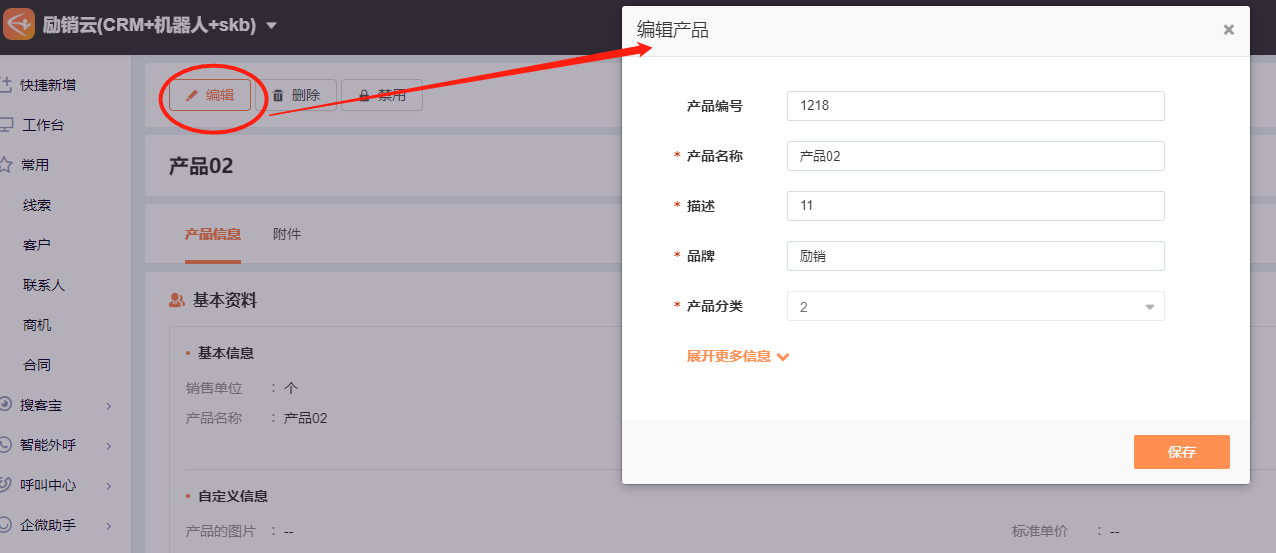Image resolution: width=1276 pixels, height=553 pixels.
Task: Click the 工作台 monitor icon
Action: coord(5,125)
